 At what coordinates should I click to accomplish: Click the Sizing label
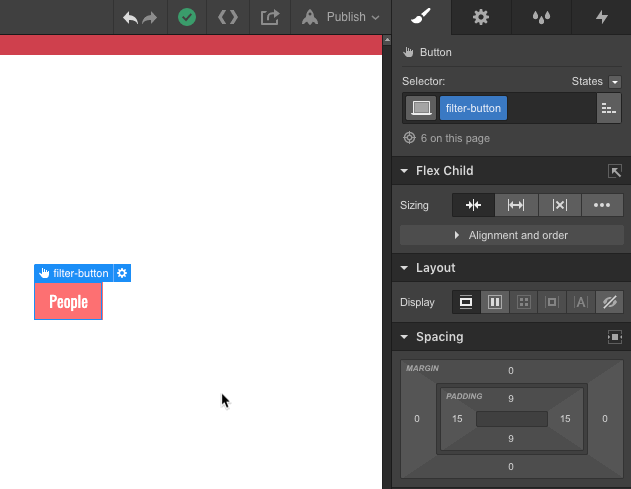point(414,205)
